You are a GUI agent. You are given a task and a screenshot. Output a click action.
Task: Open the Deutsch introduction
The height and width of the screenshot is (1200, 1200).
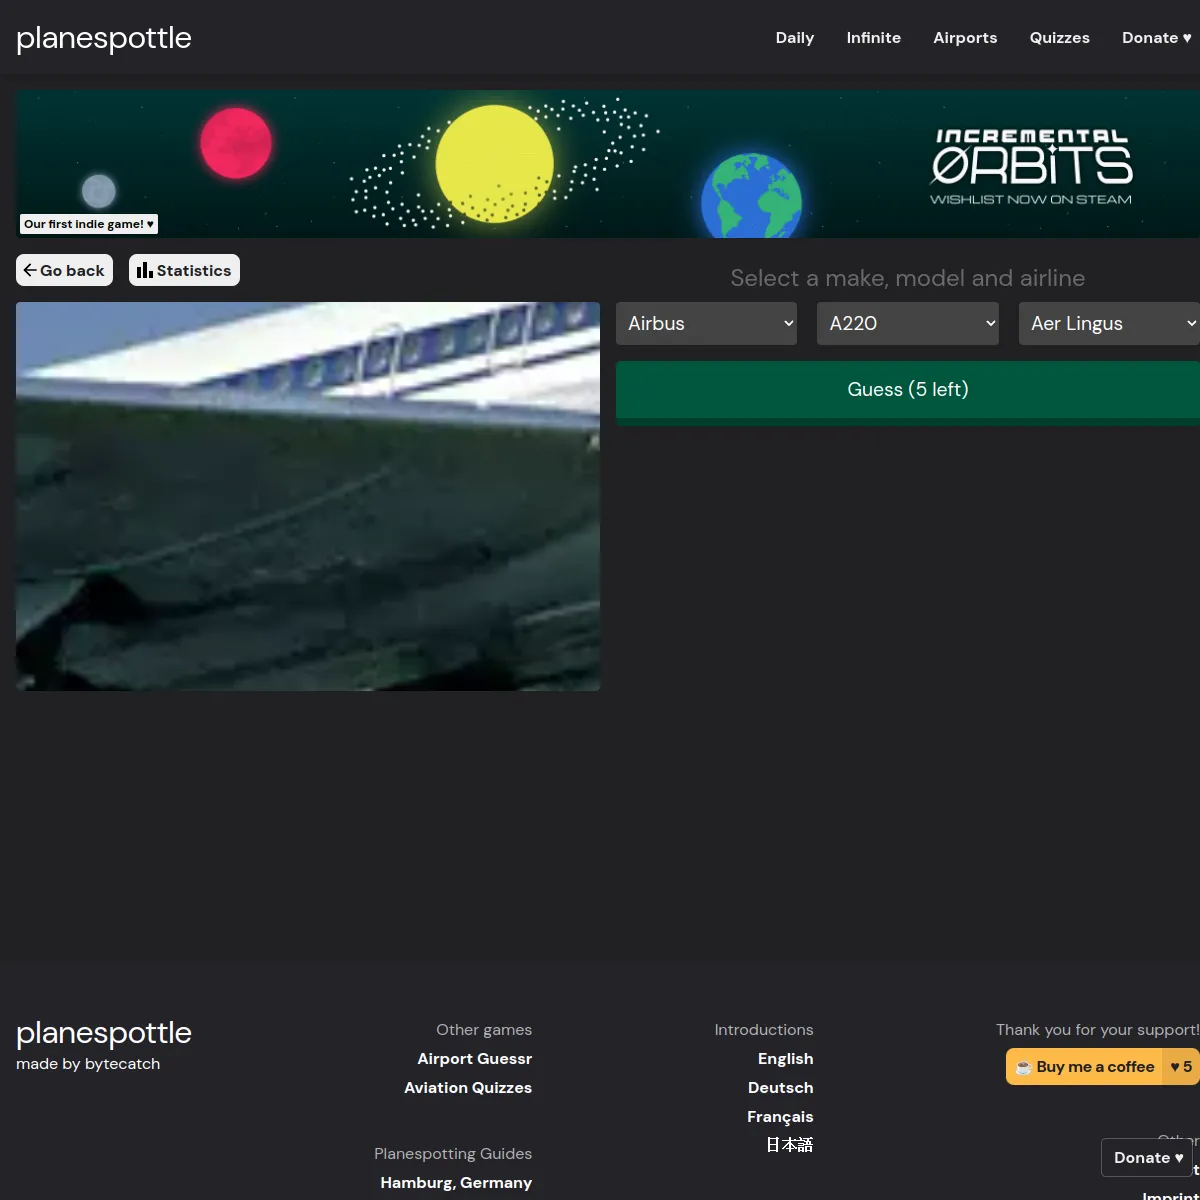point(781,1088)
